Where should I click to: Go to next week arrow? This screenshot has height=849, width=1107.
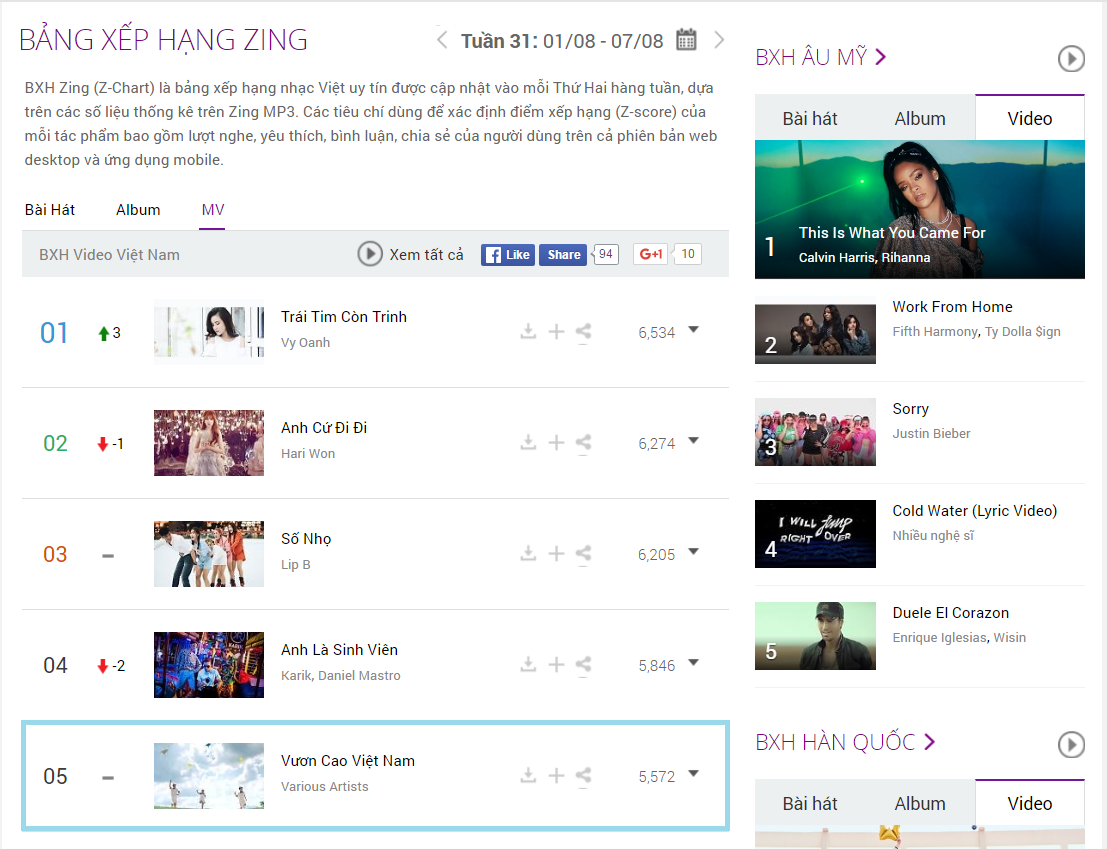tap(719, 40)
